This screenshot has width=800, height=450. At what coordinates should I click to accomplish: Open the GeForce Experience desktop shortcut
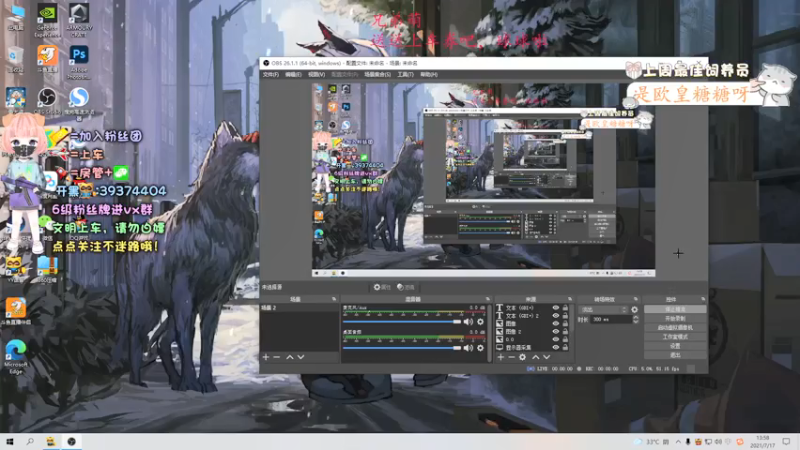(47, 20)
